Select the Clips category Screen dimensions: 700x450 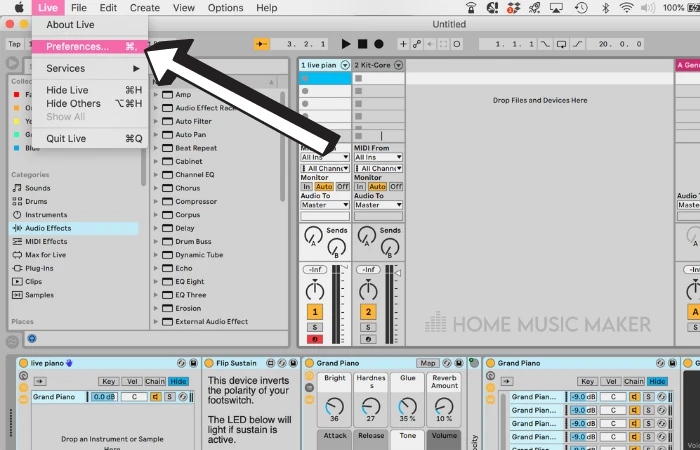point(33,282)
